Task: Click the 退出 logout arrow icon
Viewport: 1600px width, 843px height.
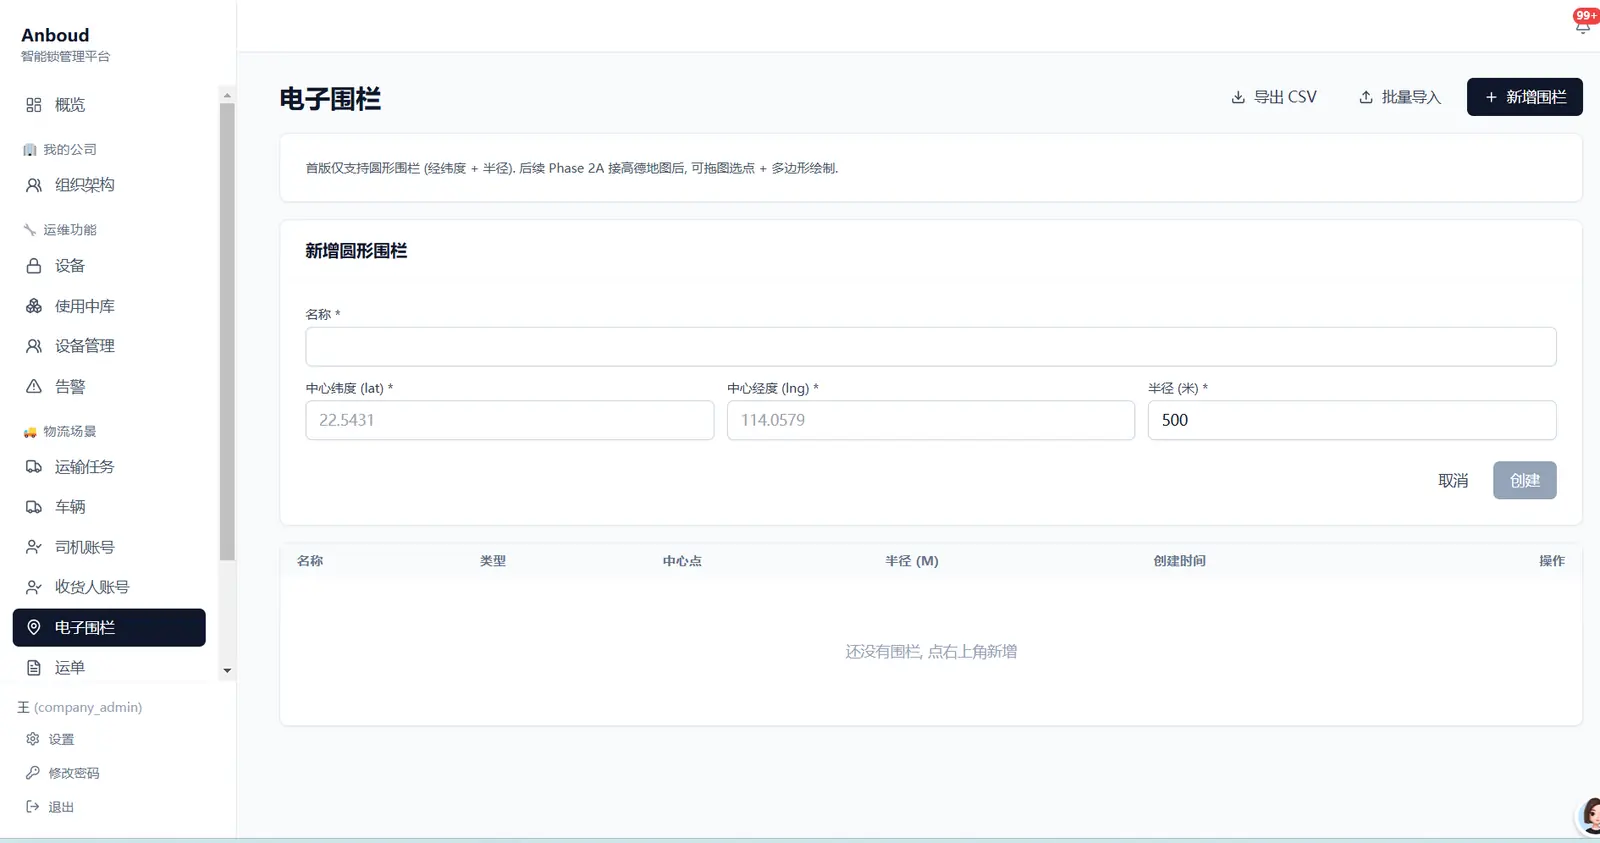Action: tap(33, 807)
